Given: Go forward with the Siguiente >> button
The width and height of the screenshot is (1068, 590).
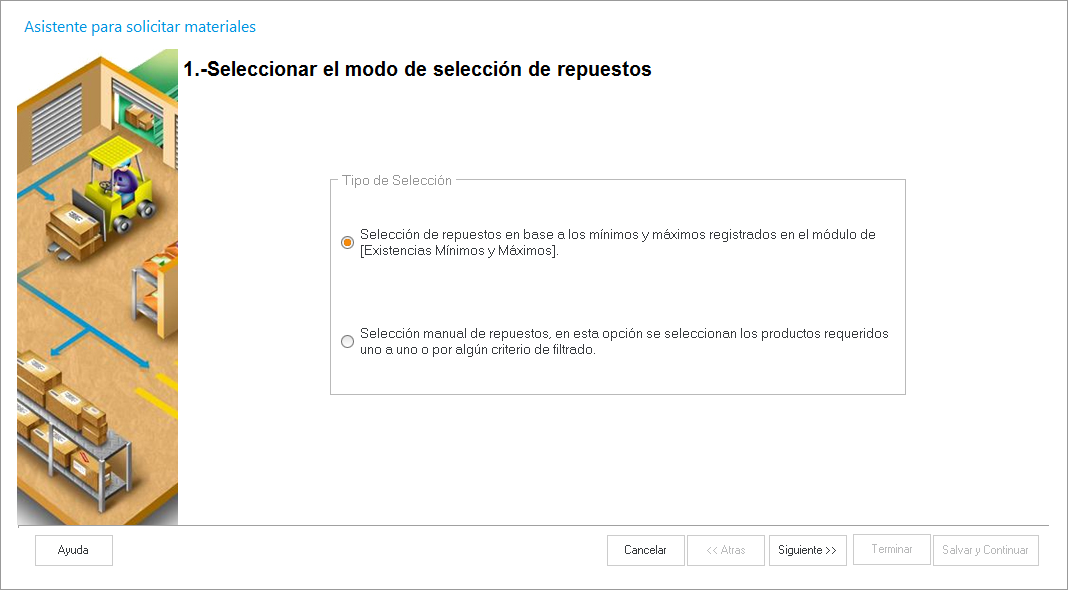Looking at the screenshot, I should 807,550.
